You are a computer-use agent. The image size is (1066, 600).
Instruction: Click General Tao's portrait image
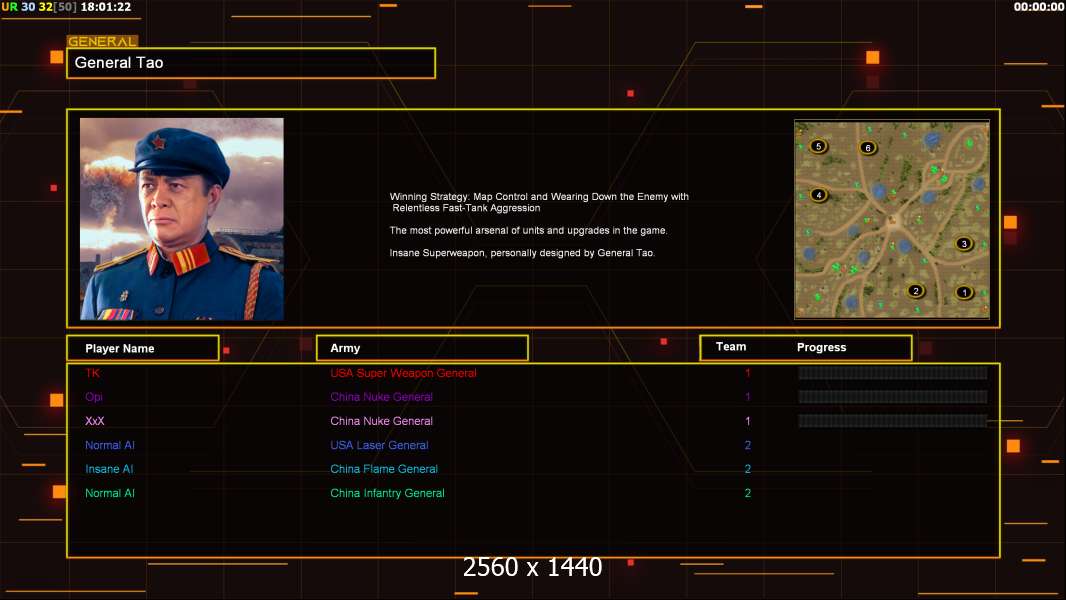pyautogui.click(x=182, y=219)
